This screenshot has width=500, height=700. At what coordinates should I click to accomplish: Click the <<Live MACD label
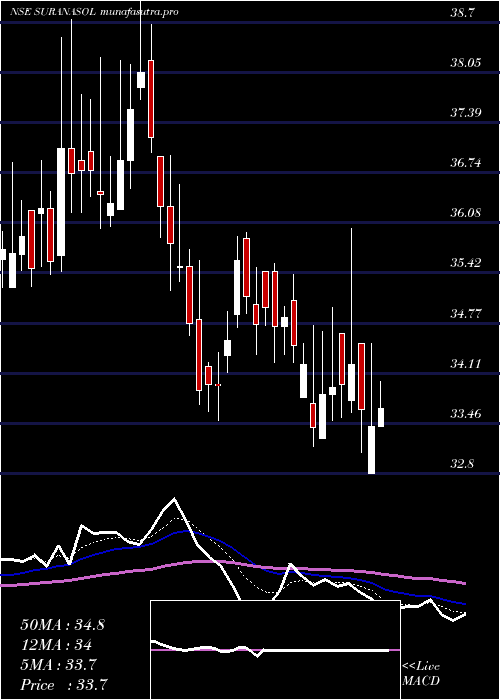(x=421, y=674)
